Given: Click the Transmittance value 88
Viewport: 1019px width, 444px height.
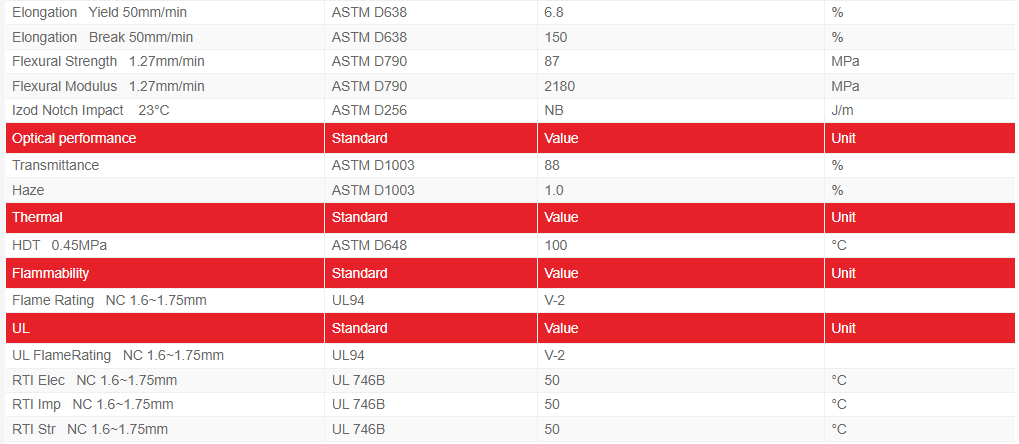Looking at the screenshot, I should click(x=551, y=165).
